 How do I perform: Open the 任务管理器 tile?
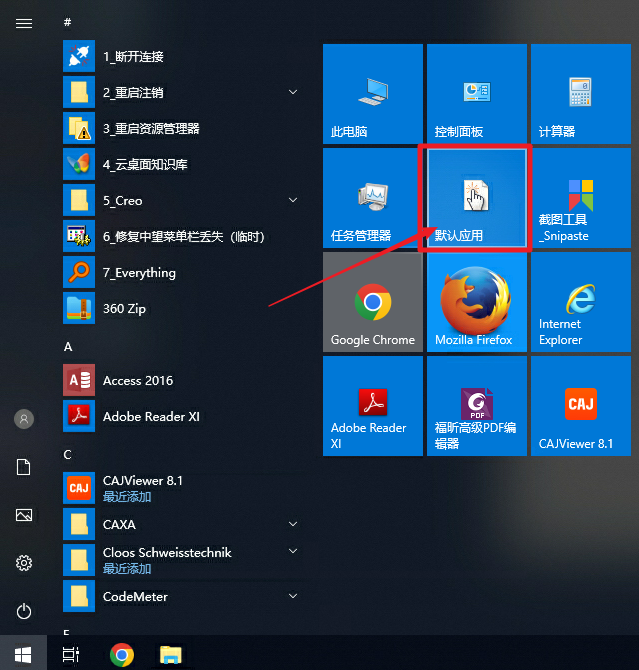pyautogui.click(x=373, y=198)
